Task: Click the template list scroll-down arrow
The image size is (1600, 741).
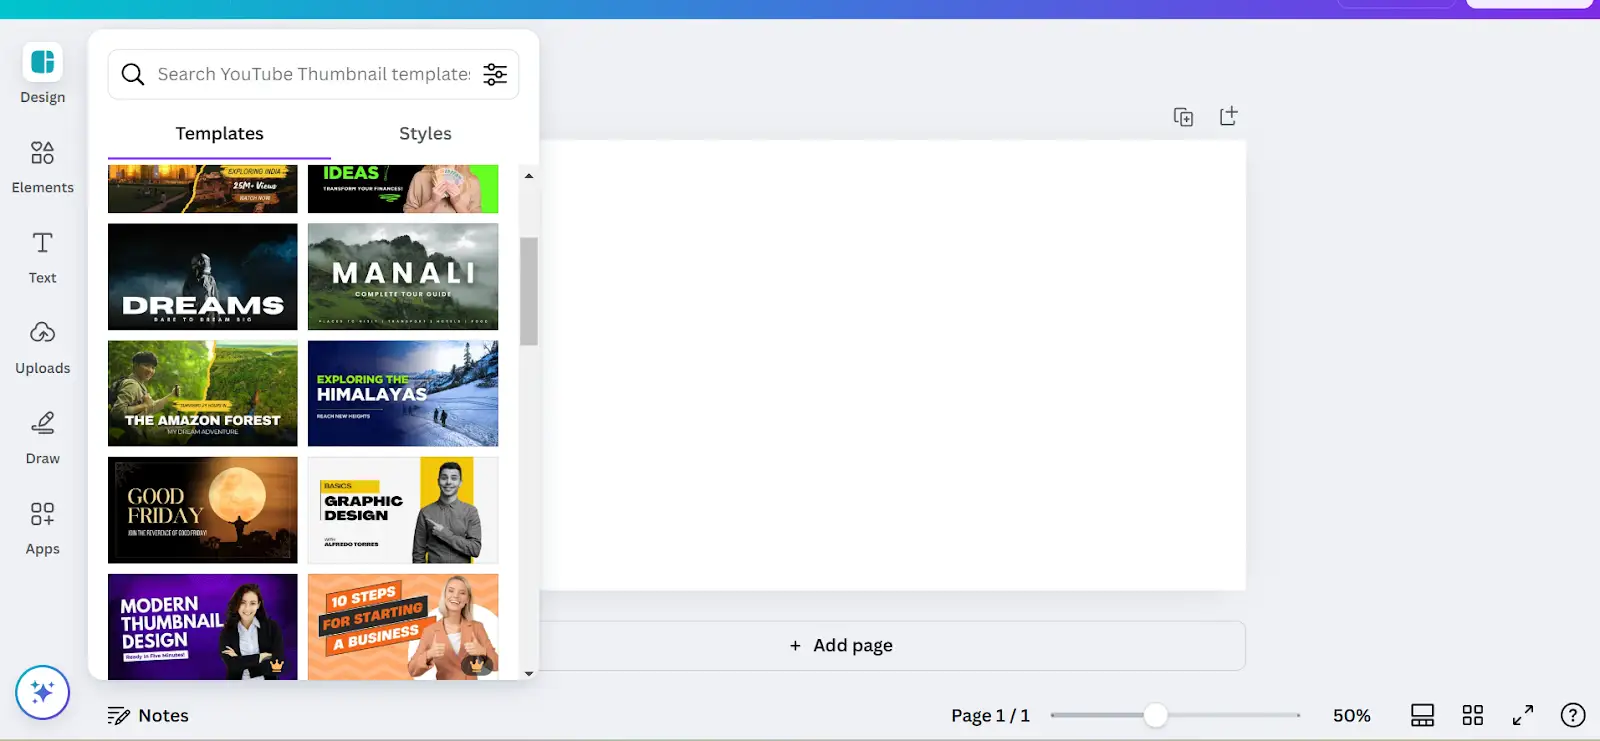Action: point(529,673)
